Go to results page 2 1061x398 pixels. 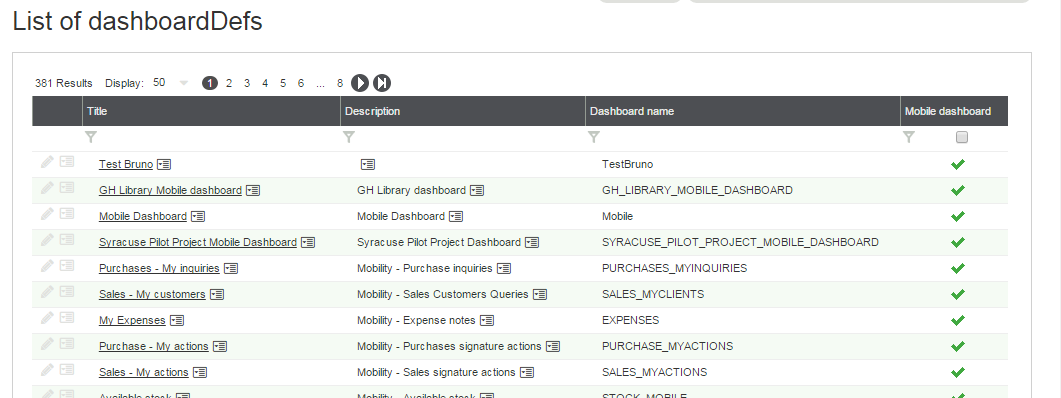point(229,83)
